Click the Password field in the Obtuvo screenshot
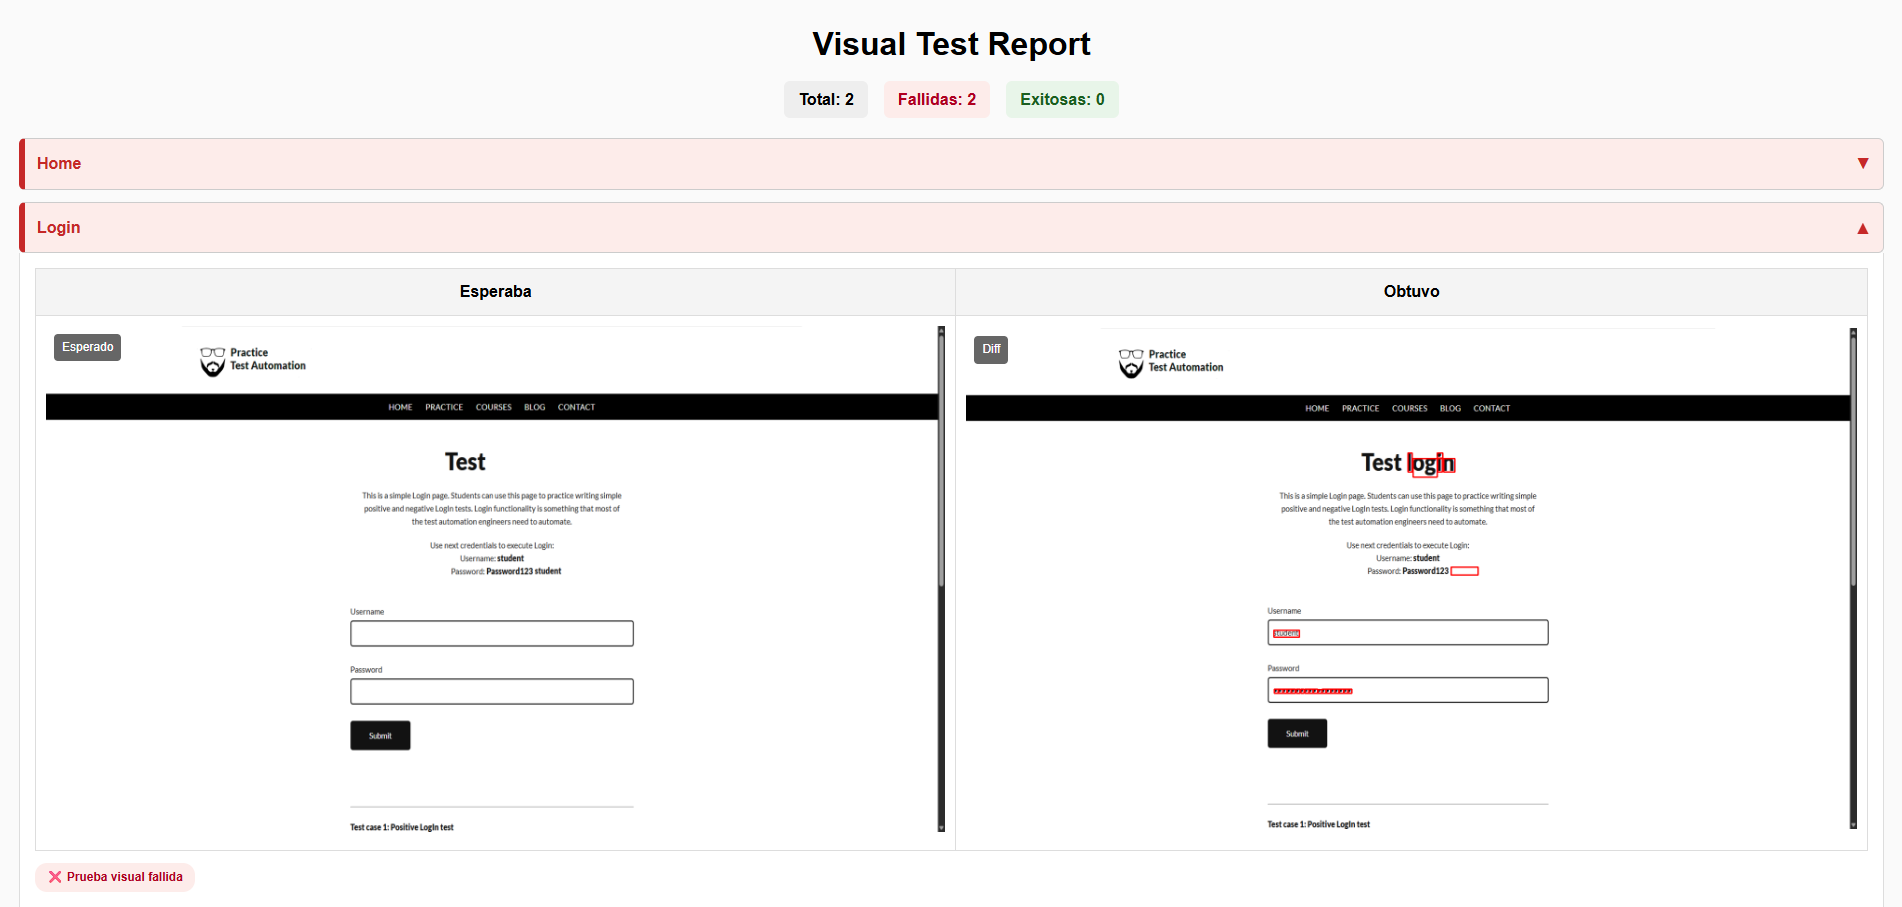This screenshot has width=1902, height=907. point(1407,690)
